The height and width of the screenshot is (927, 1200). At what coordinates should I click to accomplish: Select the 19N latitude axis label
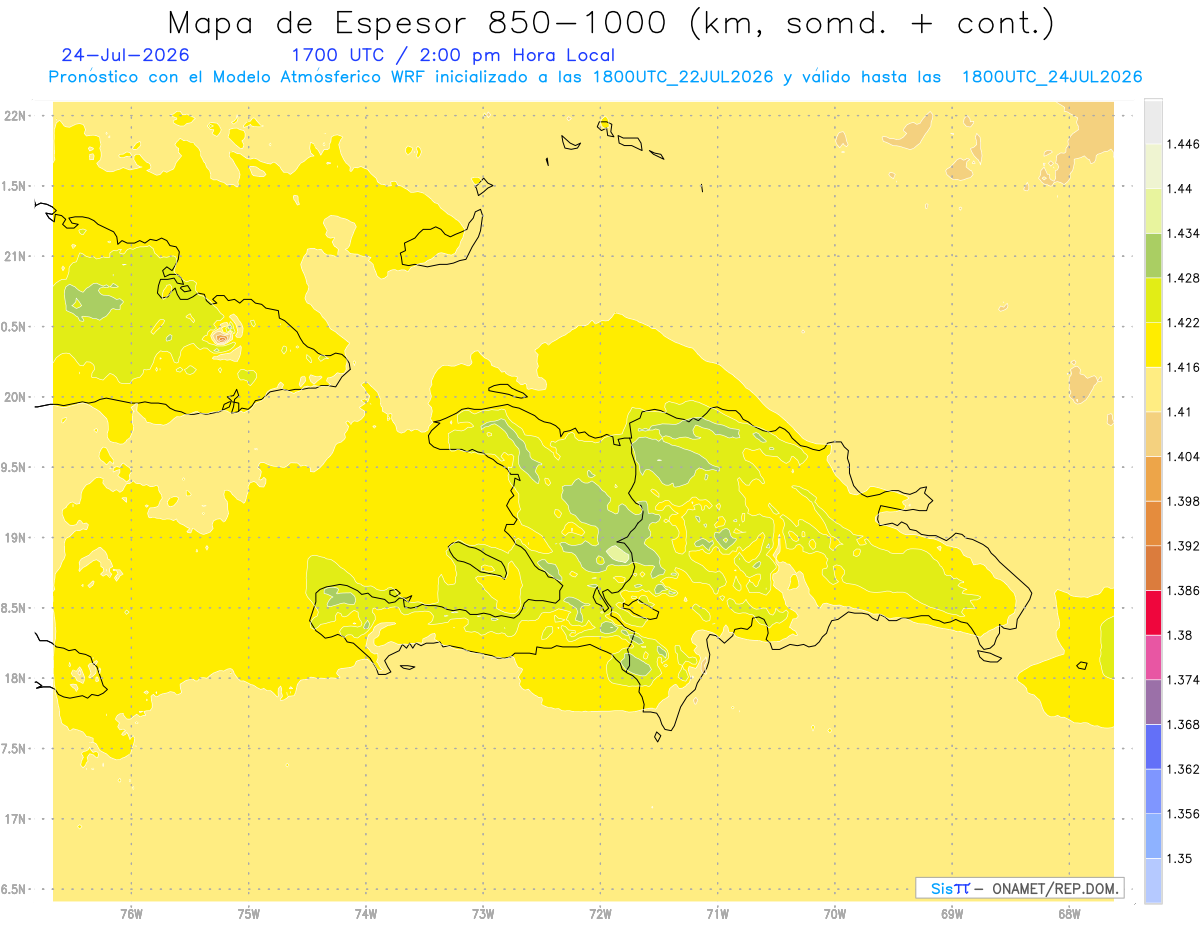15,537
